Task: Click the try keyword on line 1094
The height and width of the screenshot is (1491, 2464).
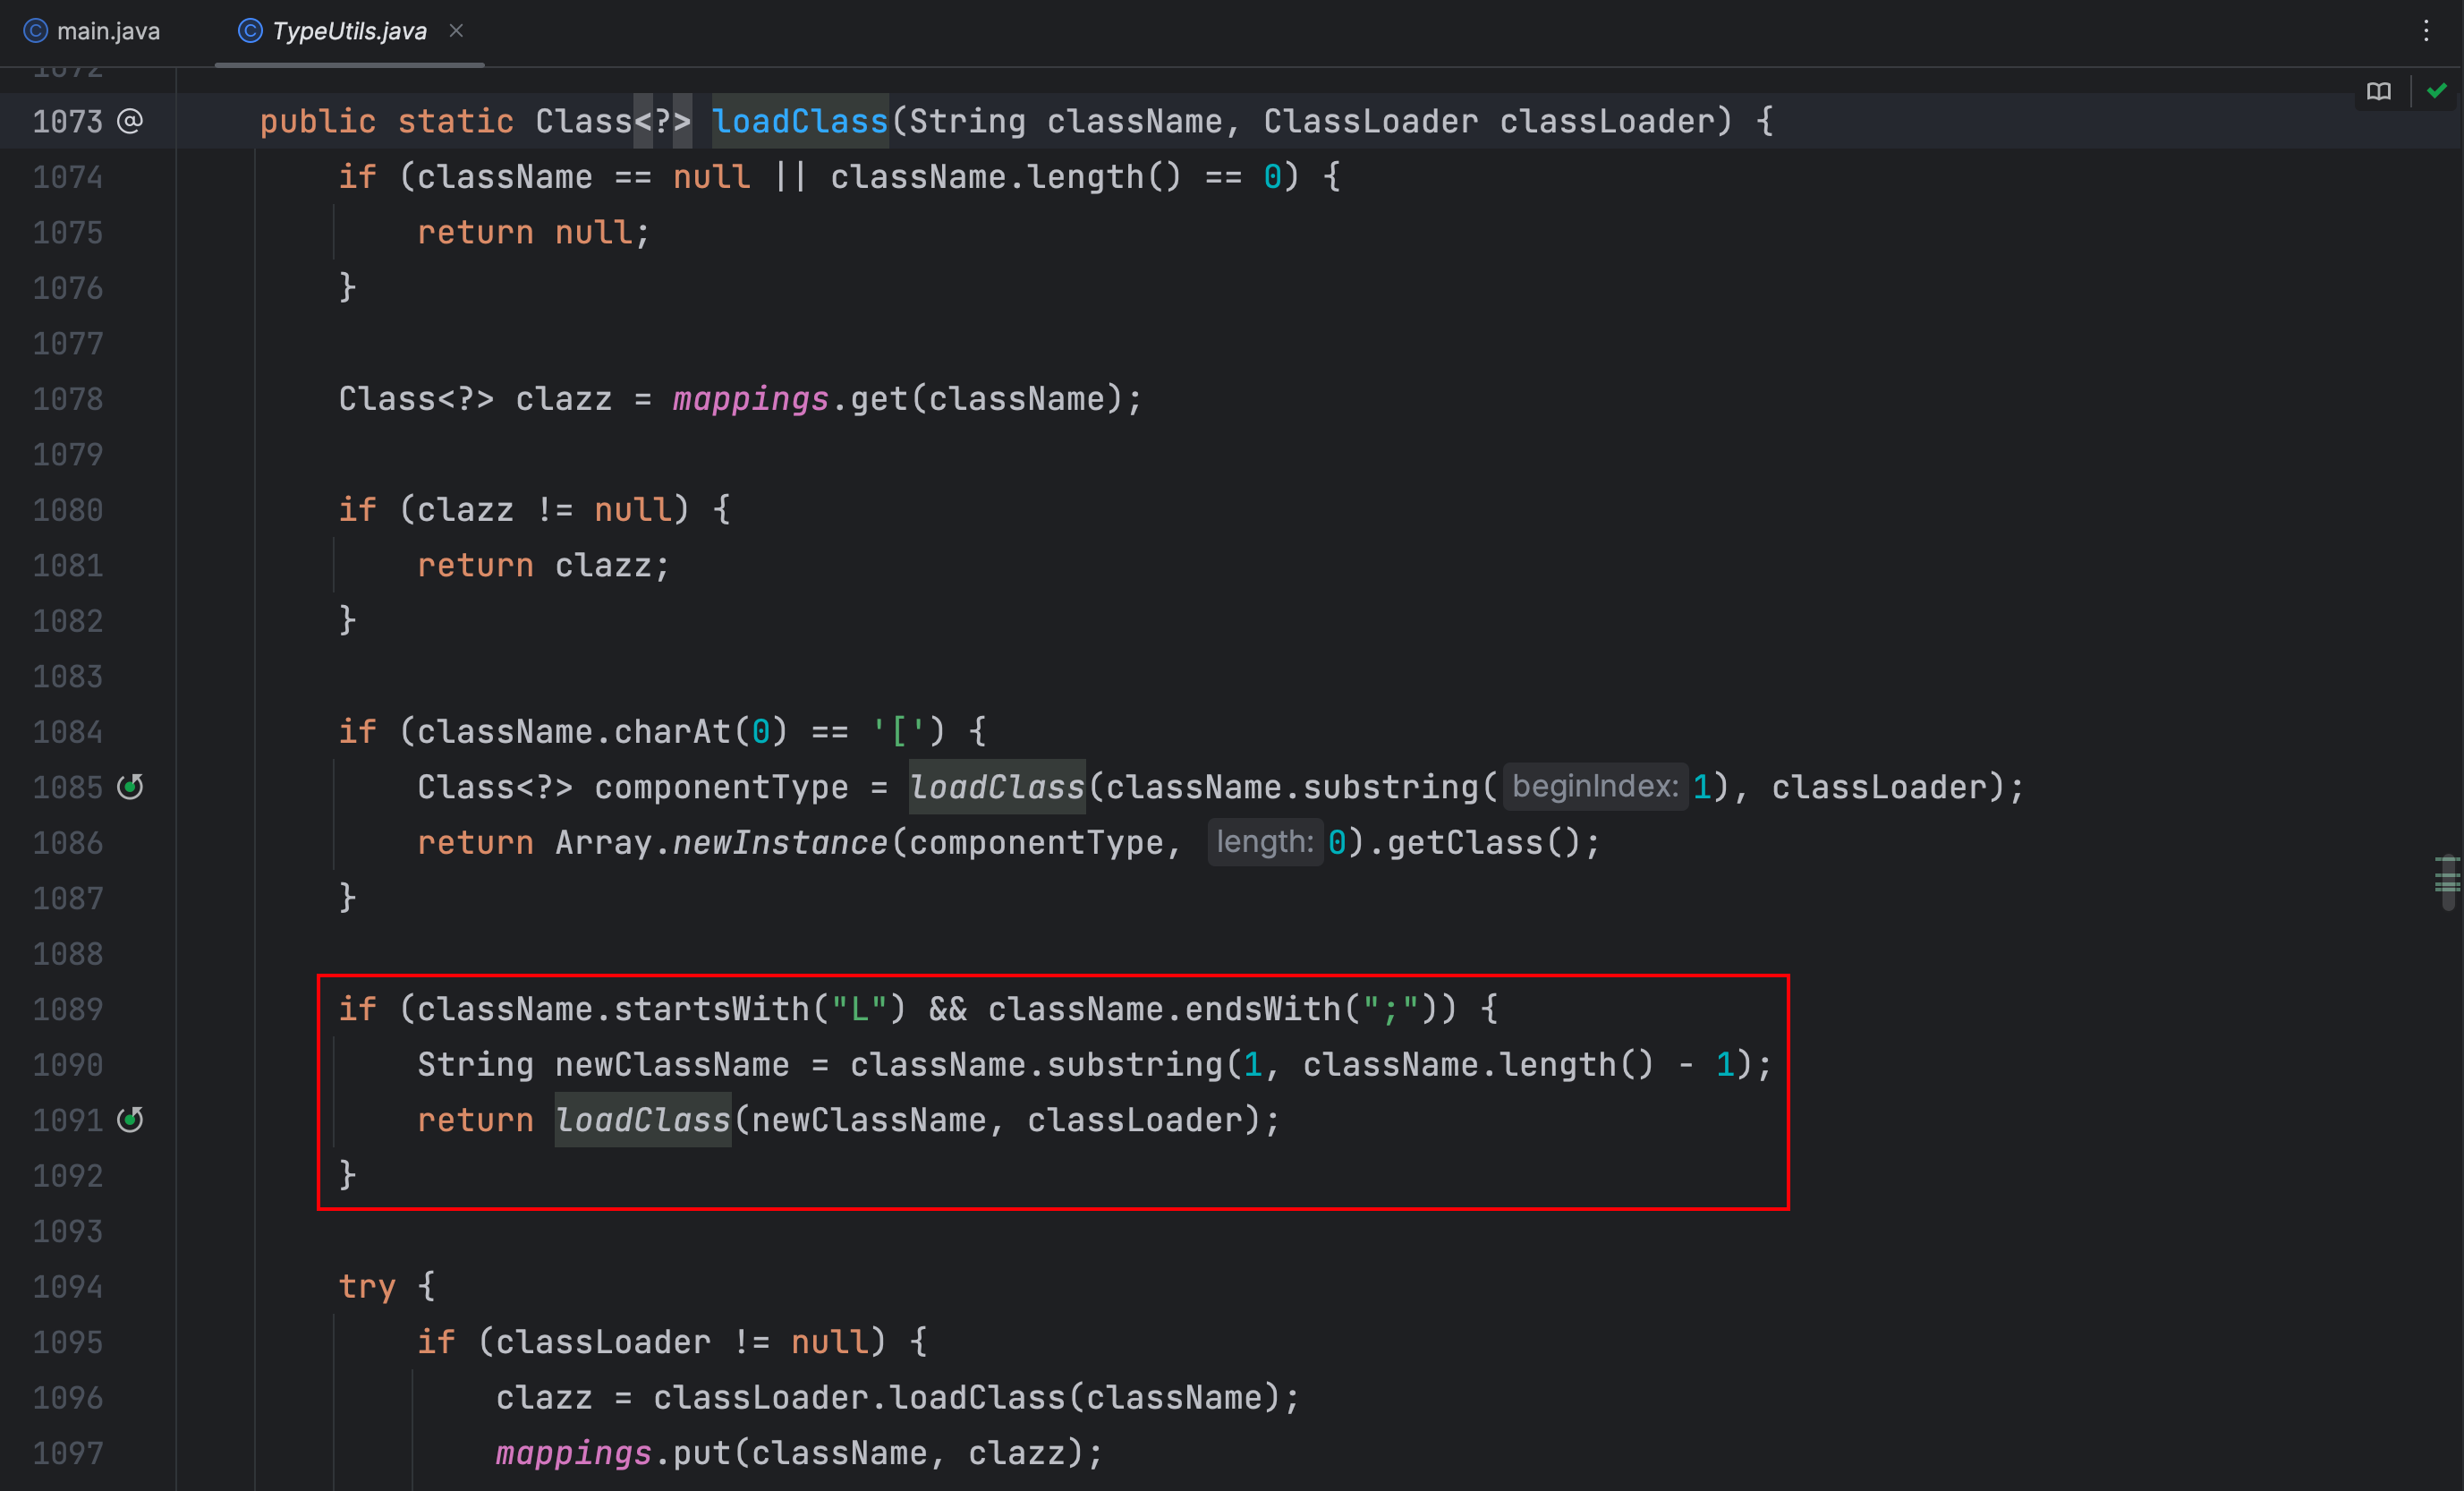Action: 367,1287
